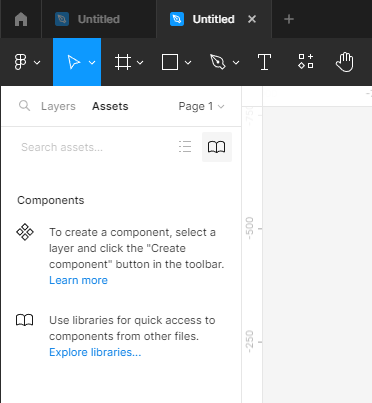Go to the Figma home screen

coord(21,19)
